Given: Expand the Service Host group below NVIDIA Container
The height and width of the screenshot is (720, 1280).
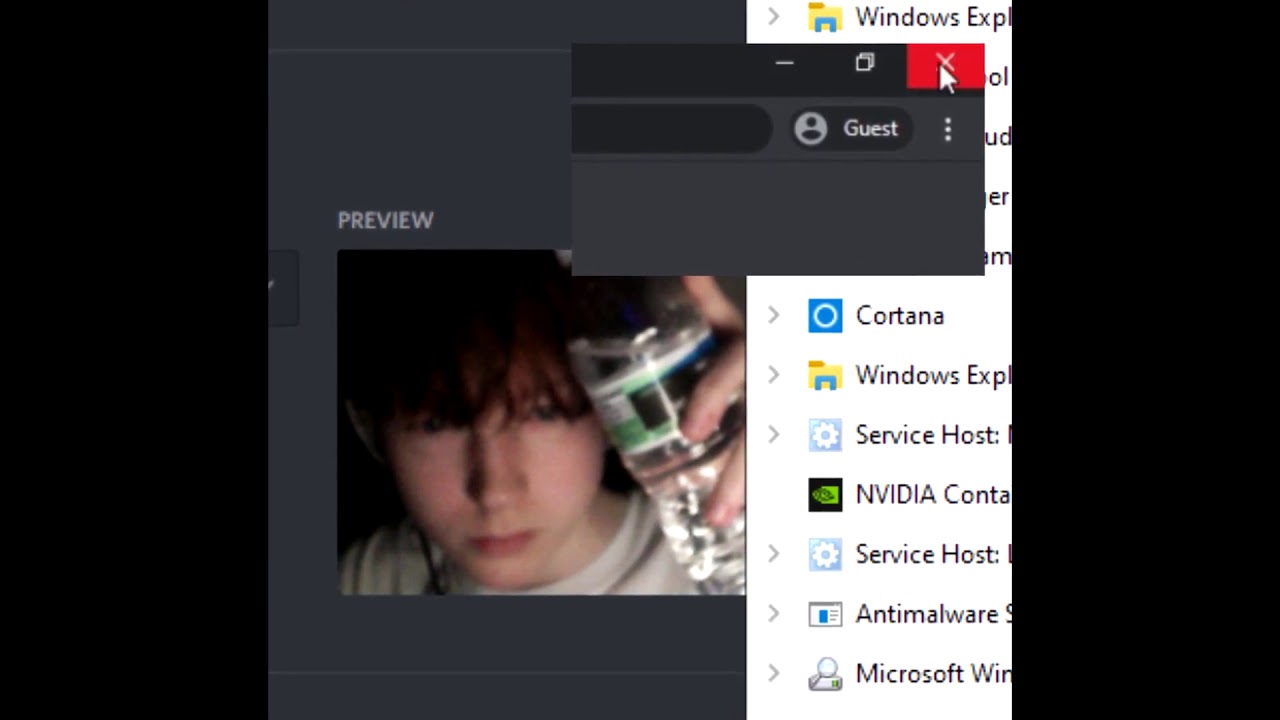Looking at the screenshot, I should [773, 555].
